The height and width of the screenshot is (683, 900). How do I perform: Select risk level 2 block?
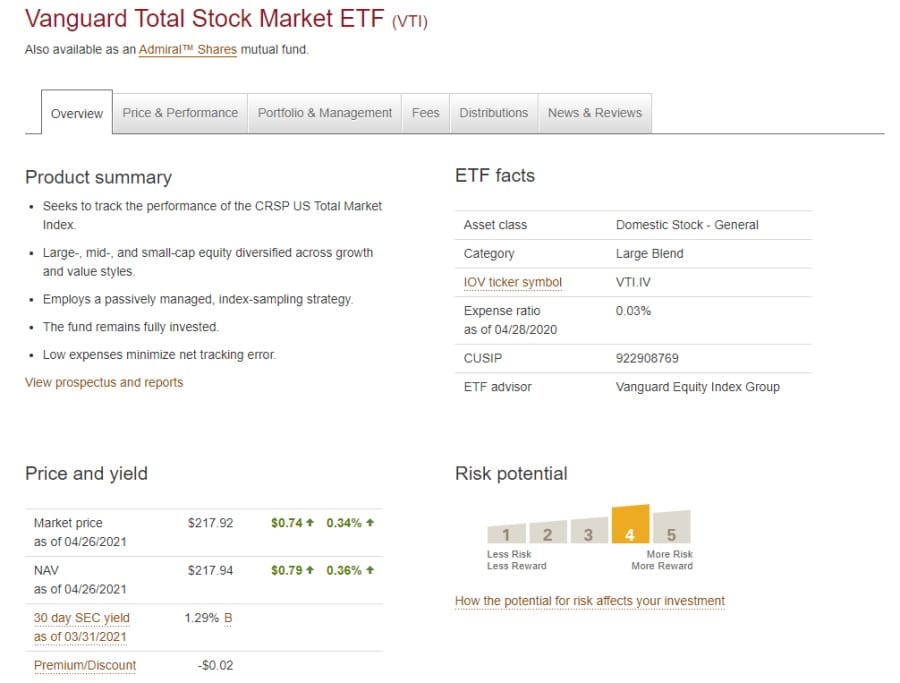(x=548, y=531)
